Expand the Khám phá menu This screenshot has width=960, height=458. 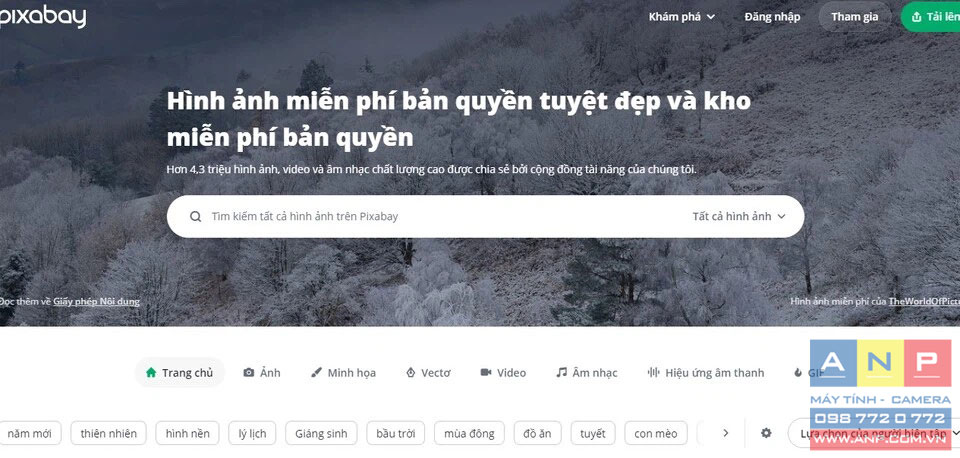(681, 17)
